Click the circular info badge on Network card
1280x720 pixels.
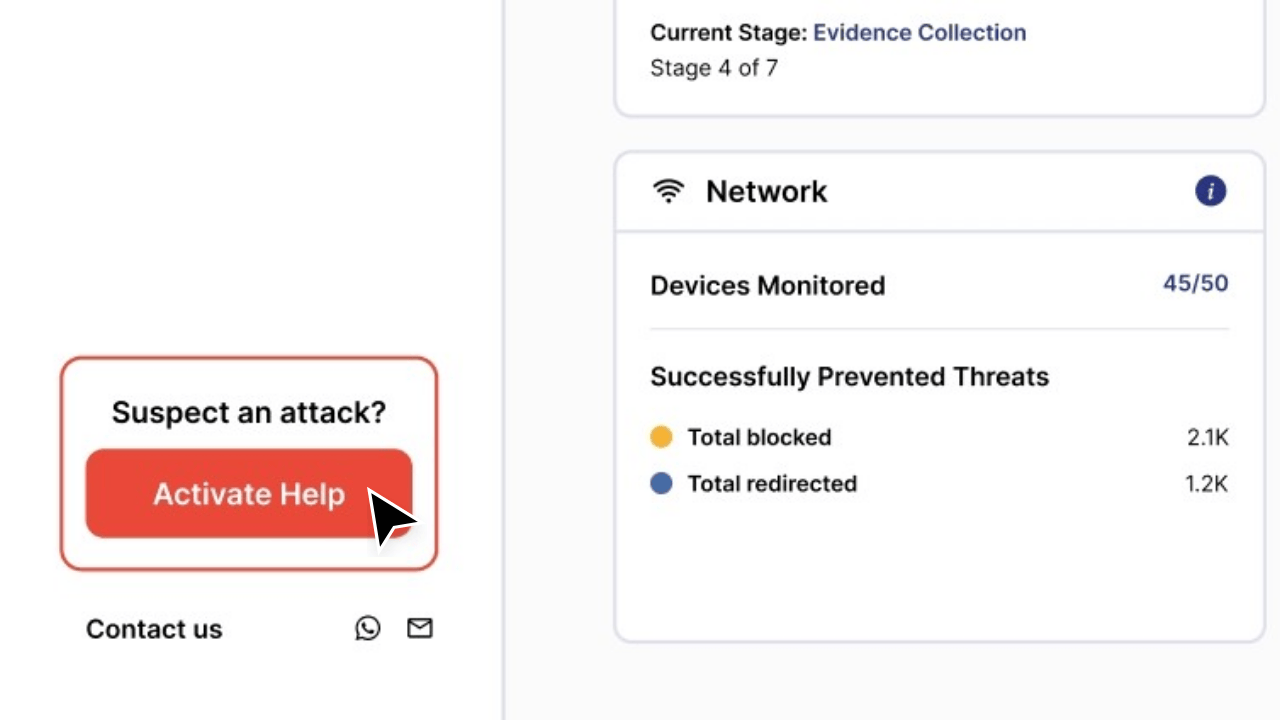(x=1210, y=191)
